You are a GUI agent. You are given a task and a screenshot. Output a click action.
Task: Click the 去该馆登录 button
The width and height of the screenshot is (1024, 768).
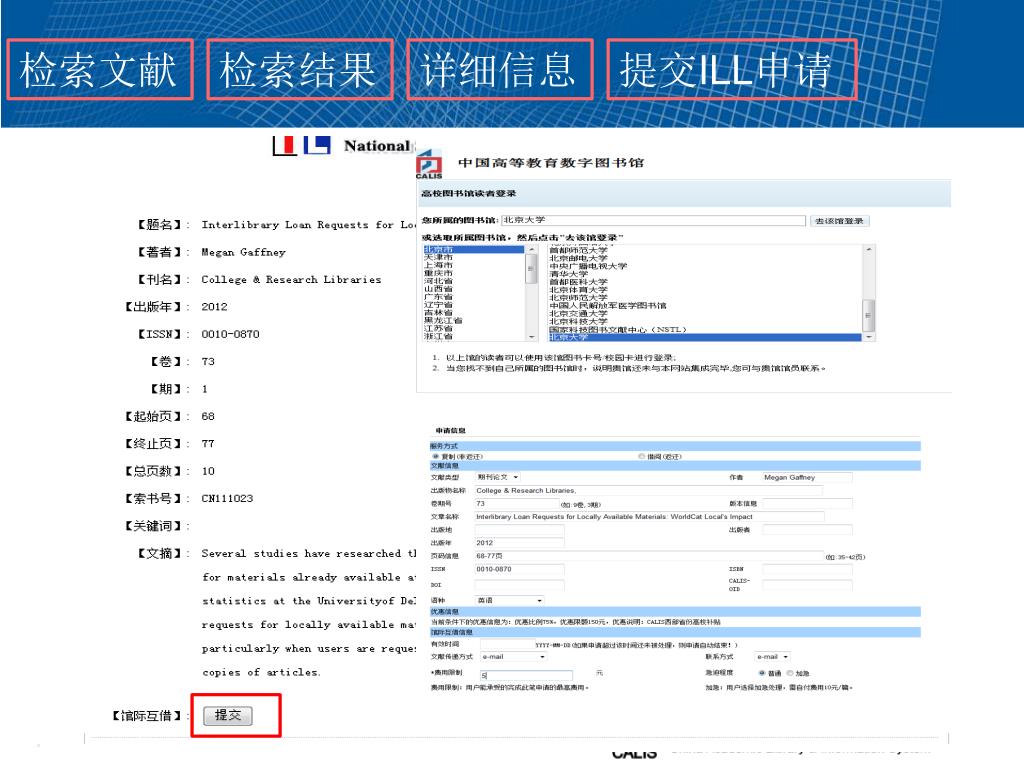[839, 221]
